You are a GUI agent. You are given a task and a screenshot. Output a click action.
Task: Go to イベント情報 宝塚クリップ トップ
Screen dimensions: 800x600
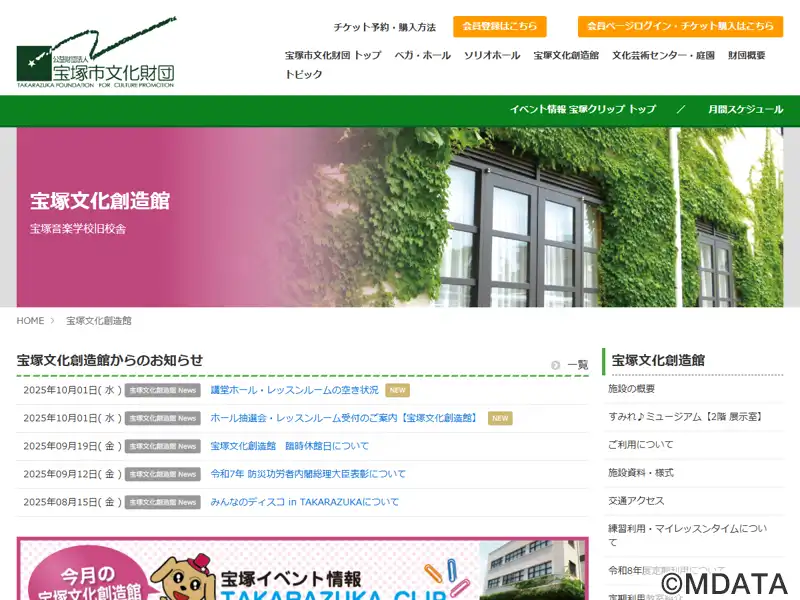tap(583, 109)
